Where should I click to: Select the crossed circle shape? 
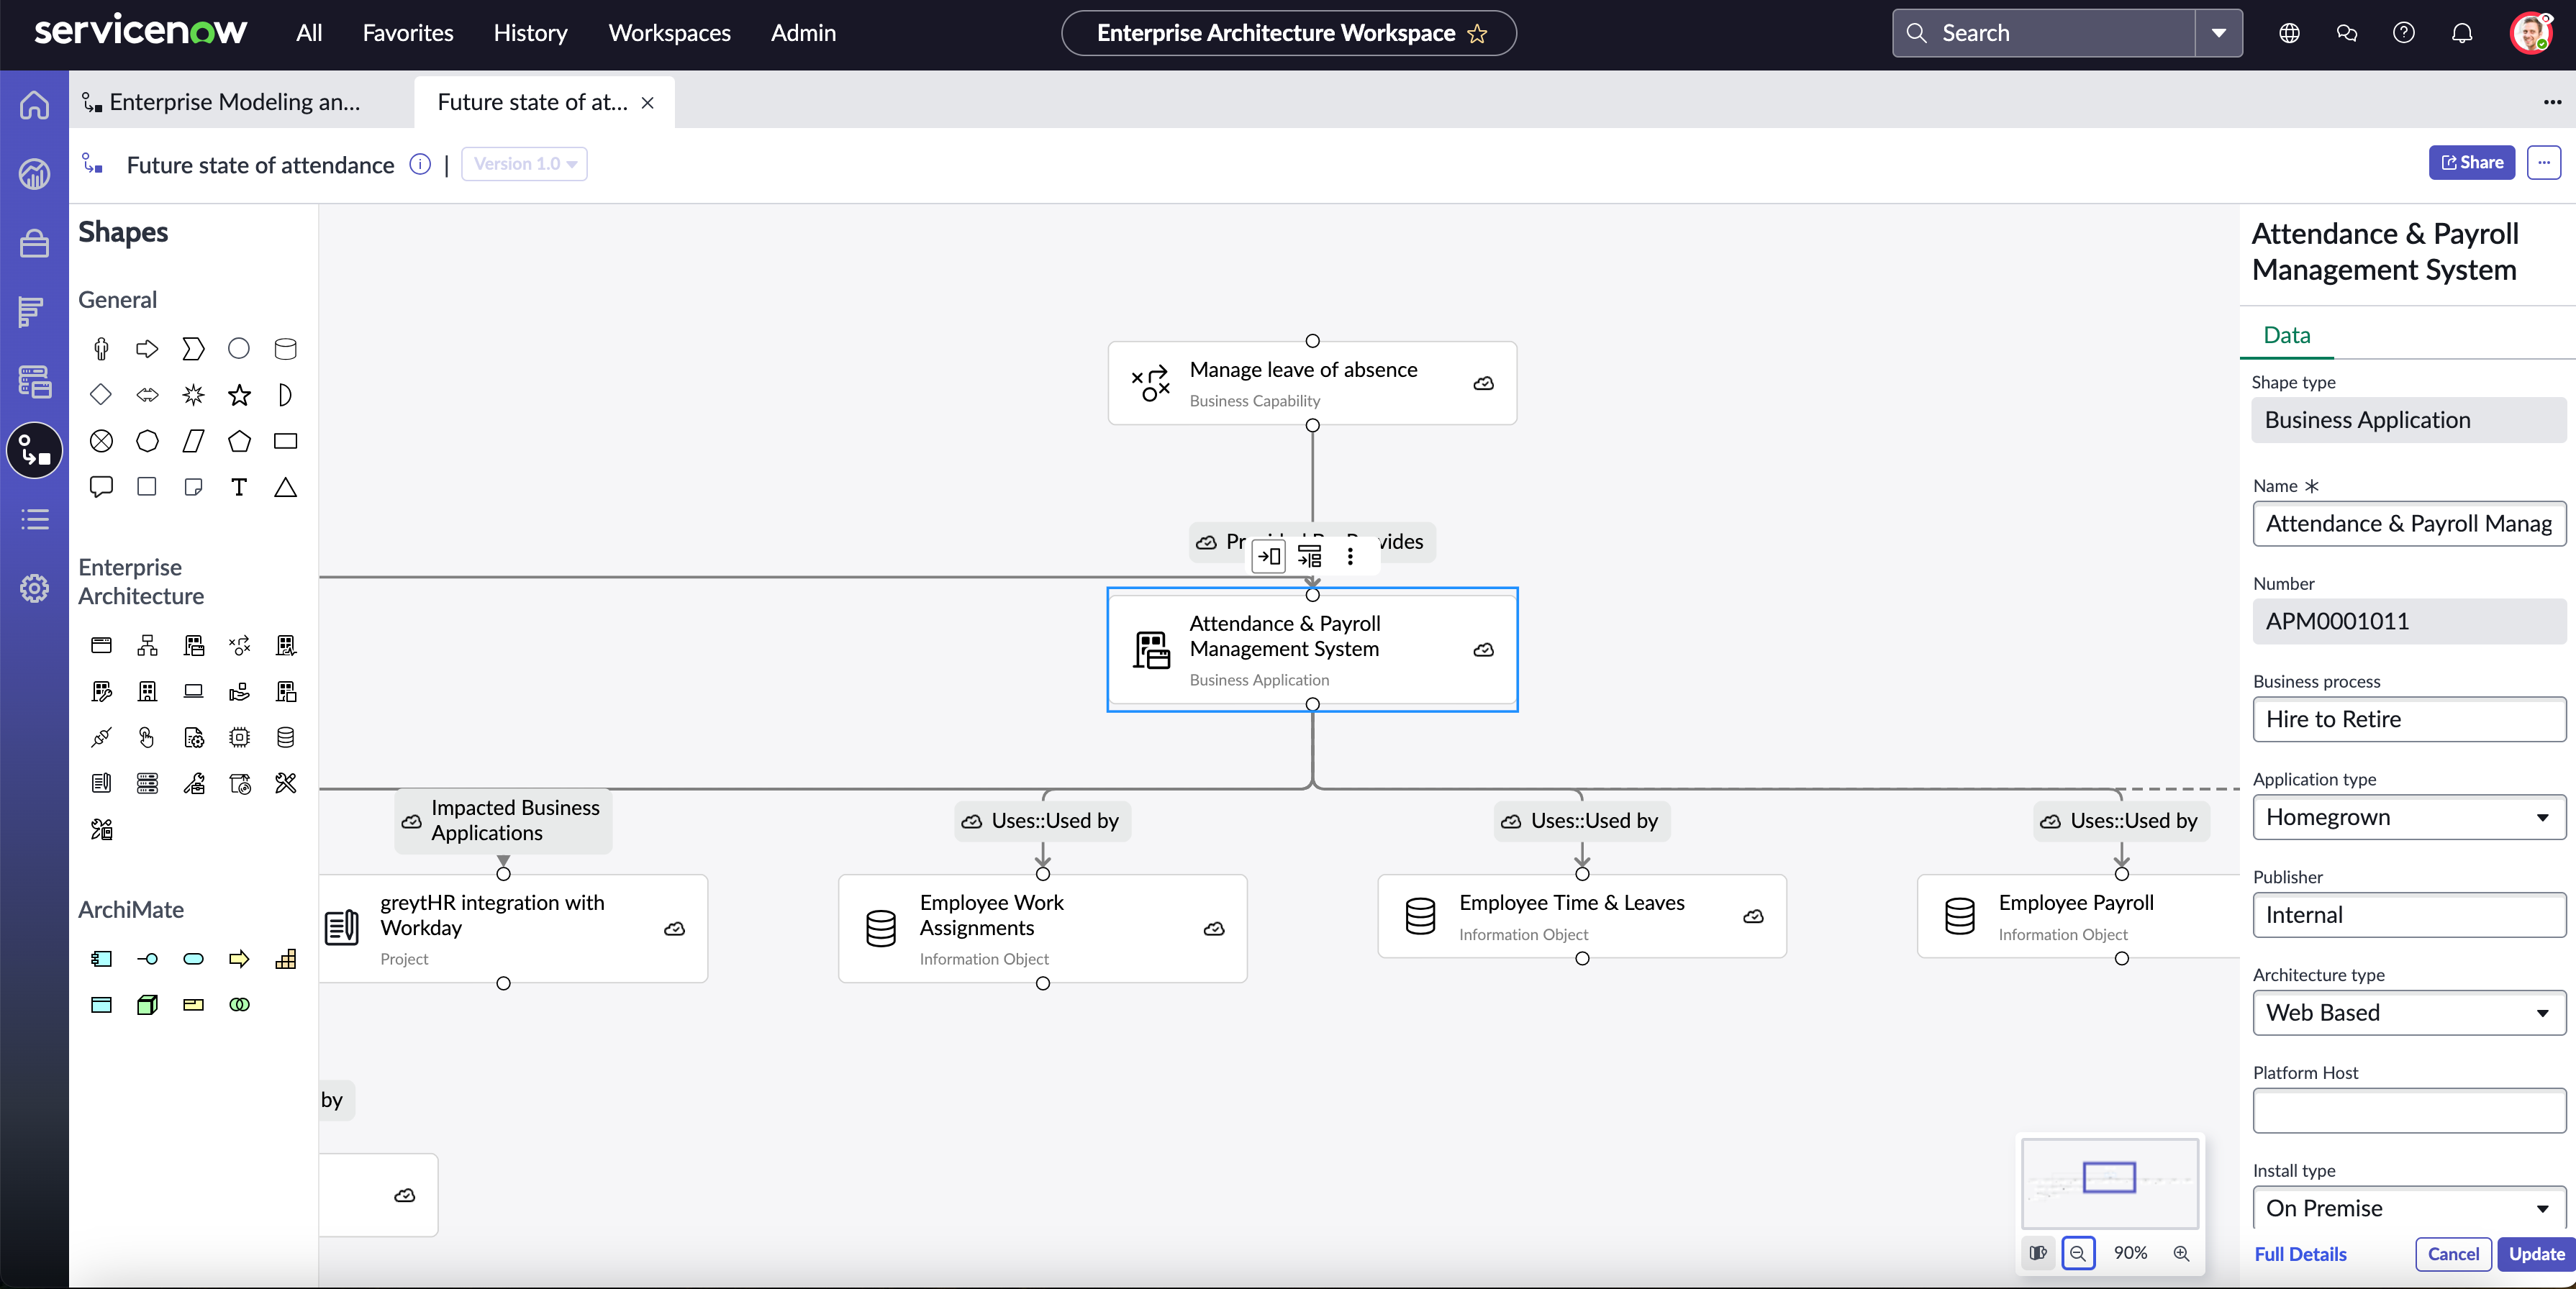tap(101, 441)
